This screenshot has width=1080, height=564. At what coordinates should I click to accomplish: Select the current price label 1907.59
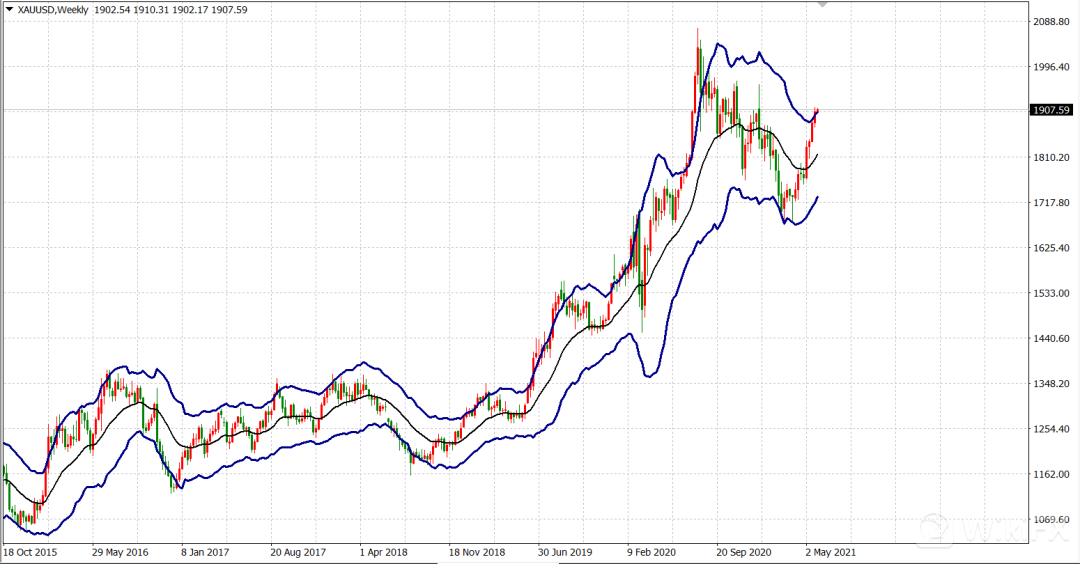(x=1050, y=110)
